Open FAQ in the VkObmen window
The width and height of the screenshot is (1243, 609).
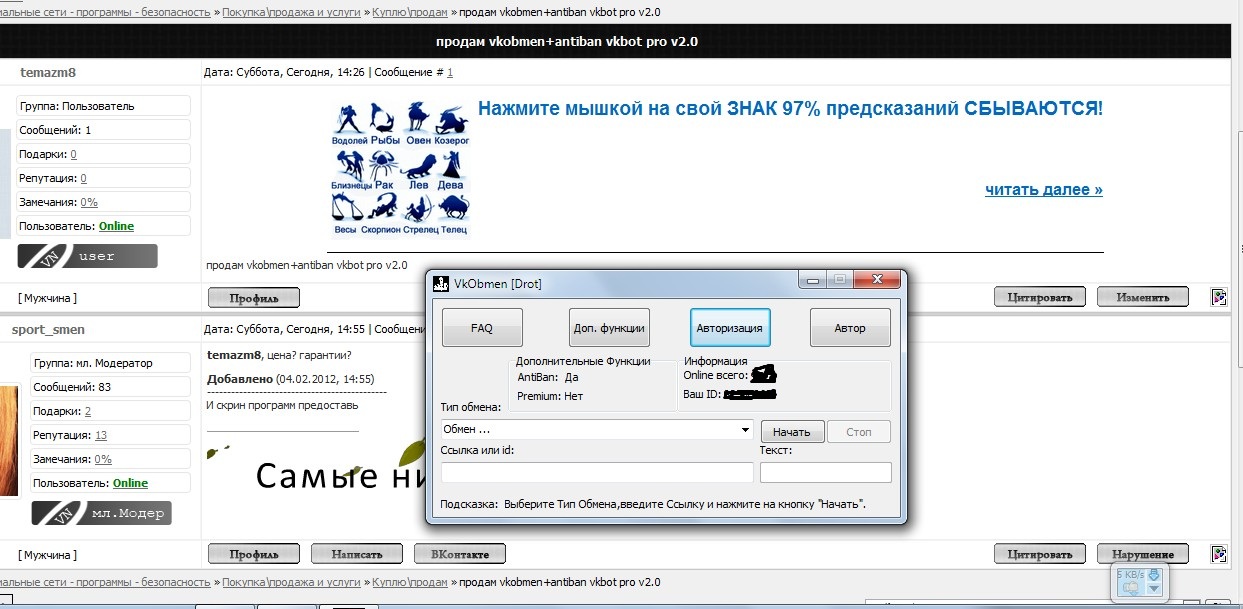coord(482,327)
